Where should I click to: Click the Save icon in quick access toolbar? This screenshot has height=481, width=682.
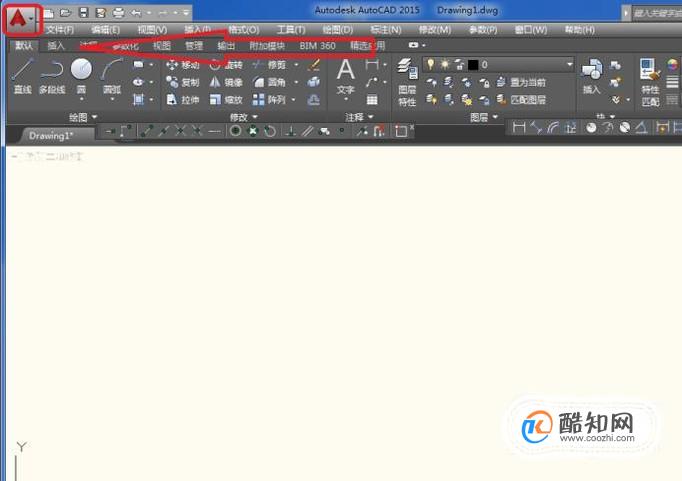pos(84,13)
